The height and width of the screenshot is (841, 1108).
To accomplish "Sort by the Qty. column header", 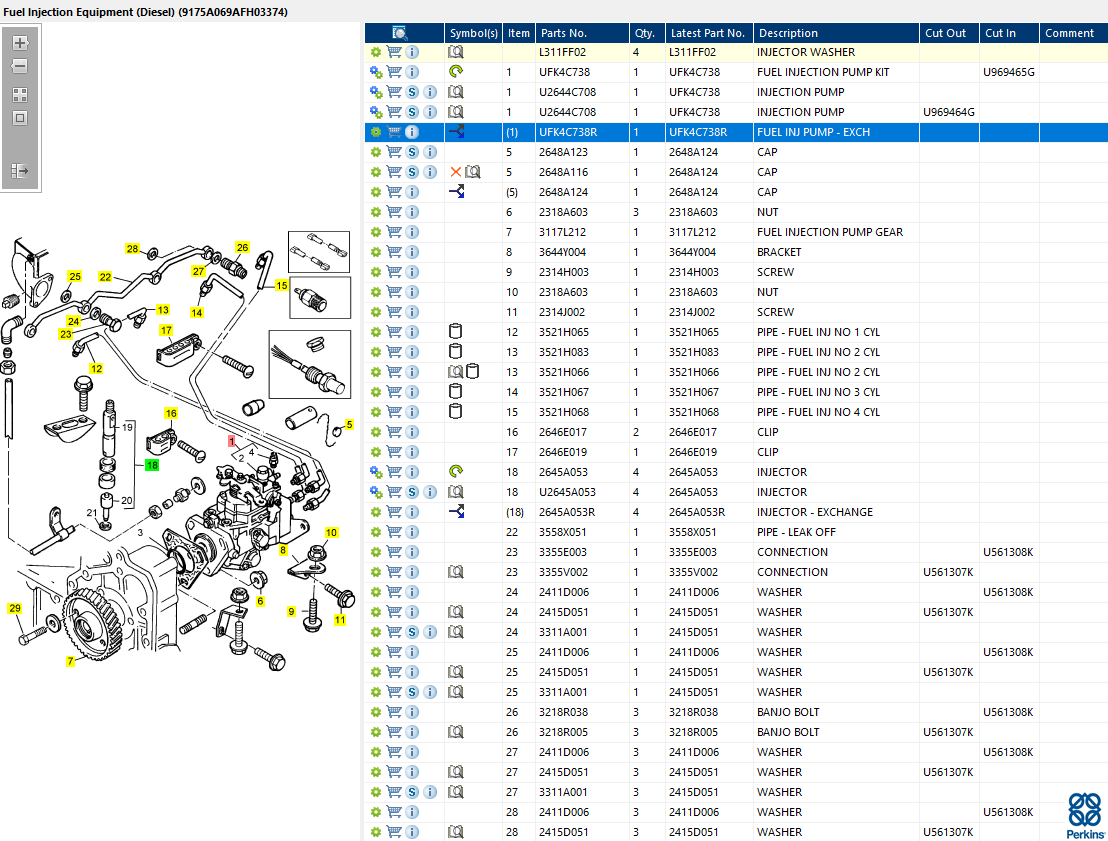I will (x=647, y=33).
